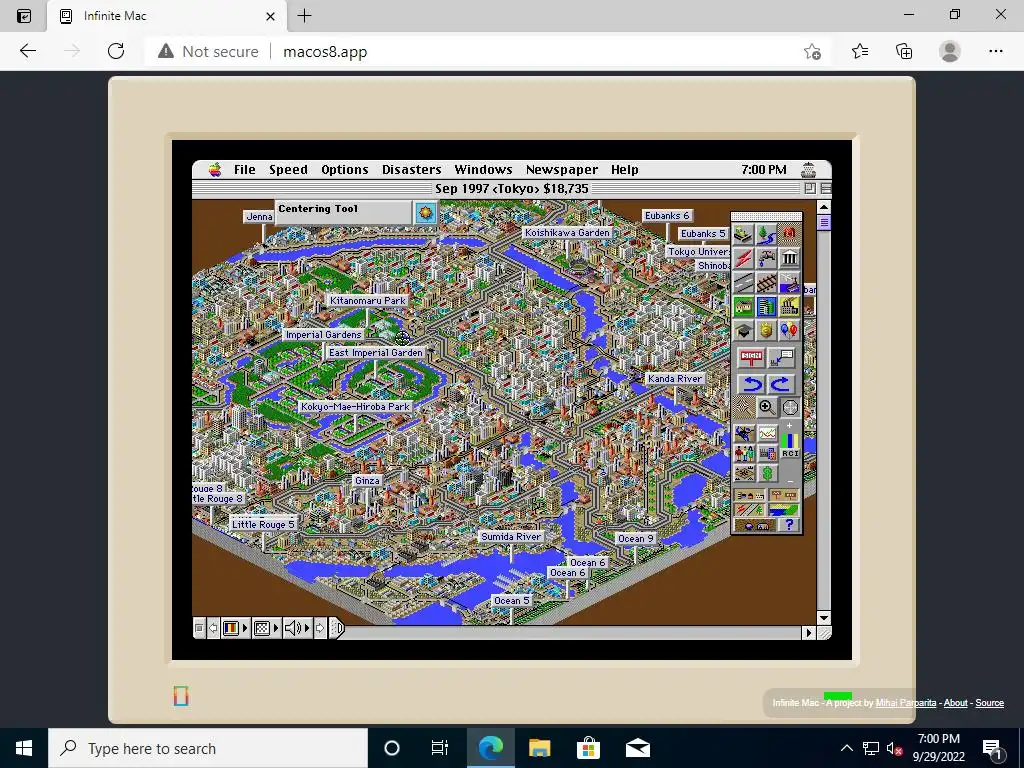1024x768 pixels.
Task: Click the Zoom in magnifier
Action: [767, 408]
